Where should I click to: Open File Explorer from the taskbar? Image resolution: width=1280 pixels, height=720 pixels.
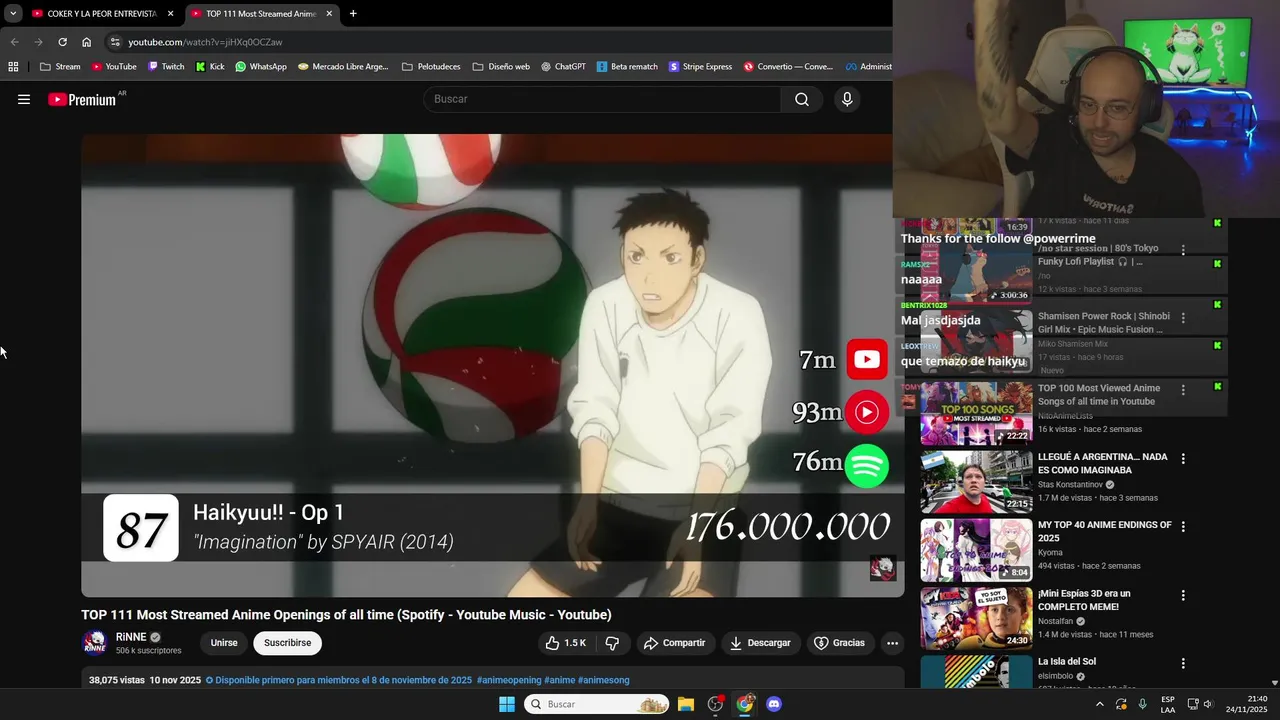(x=686, y=704)
